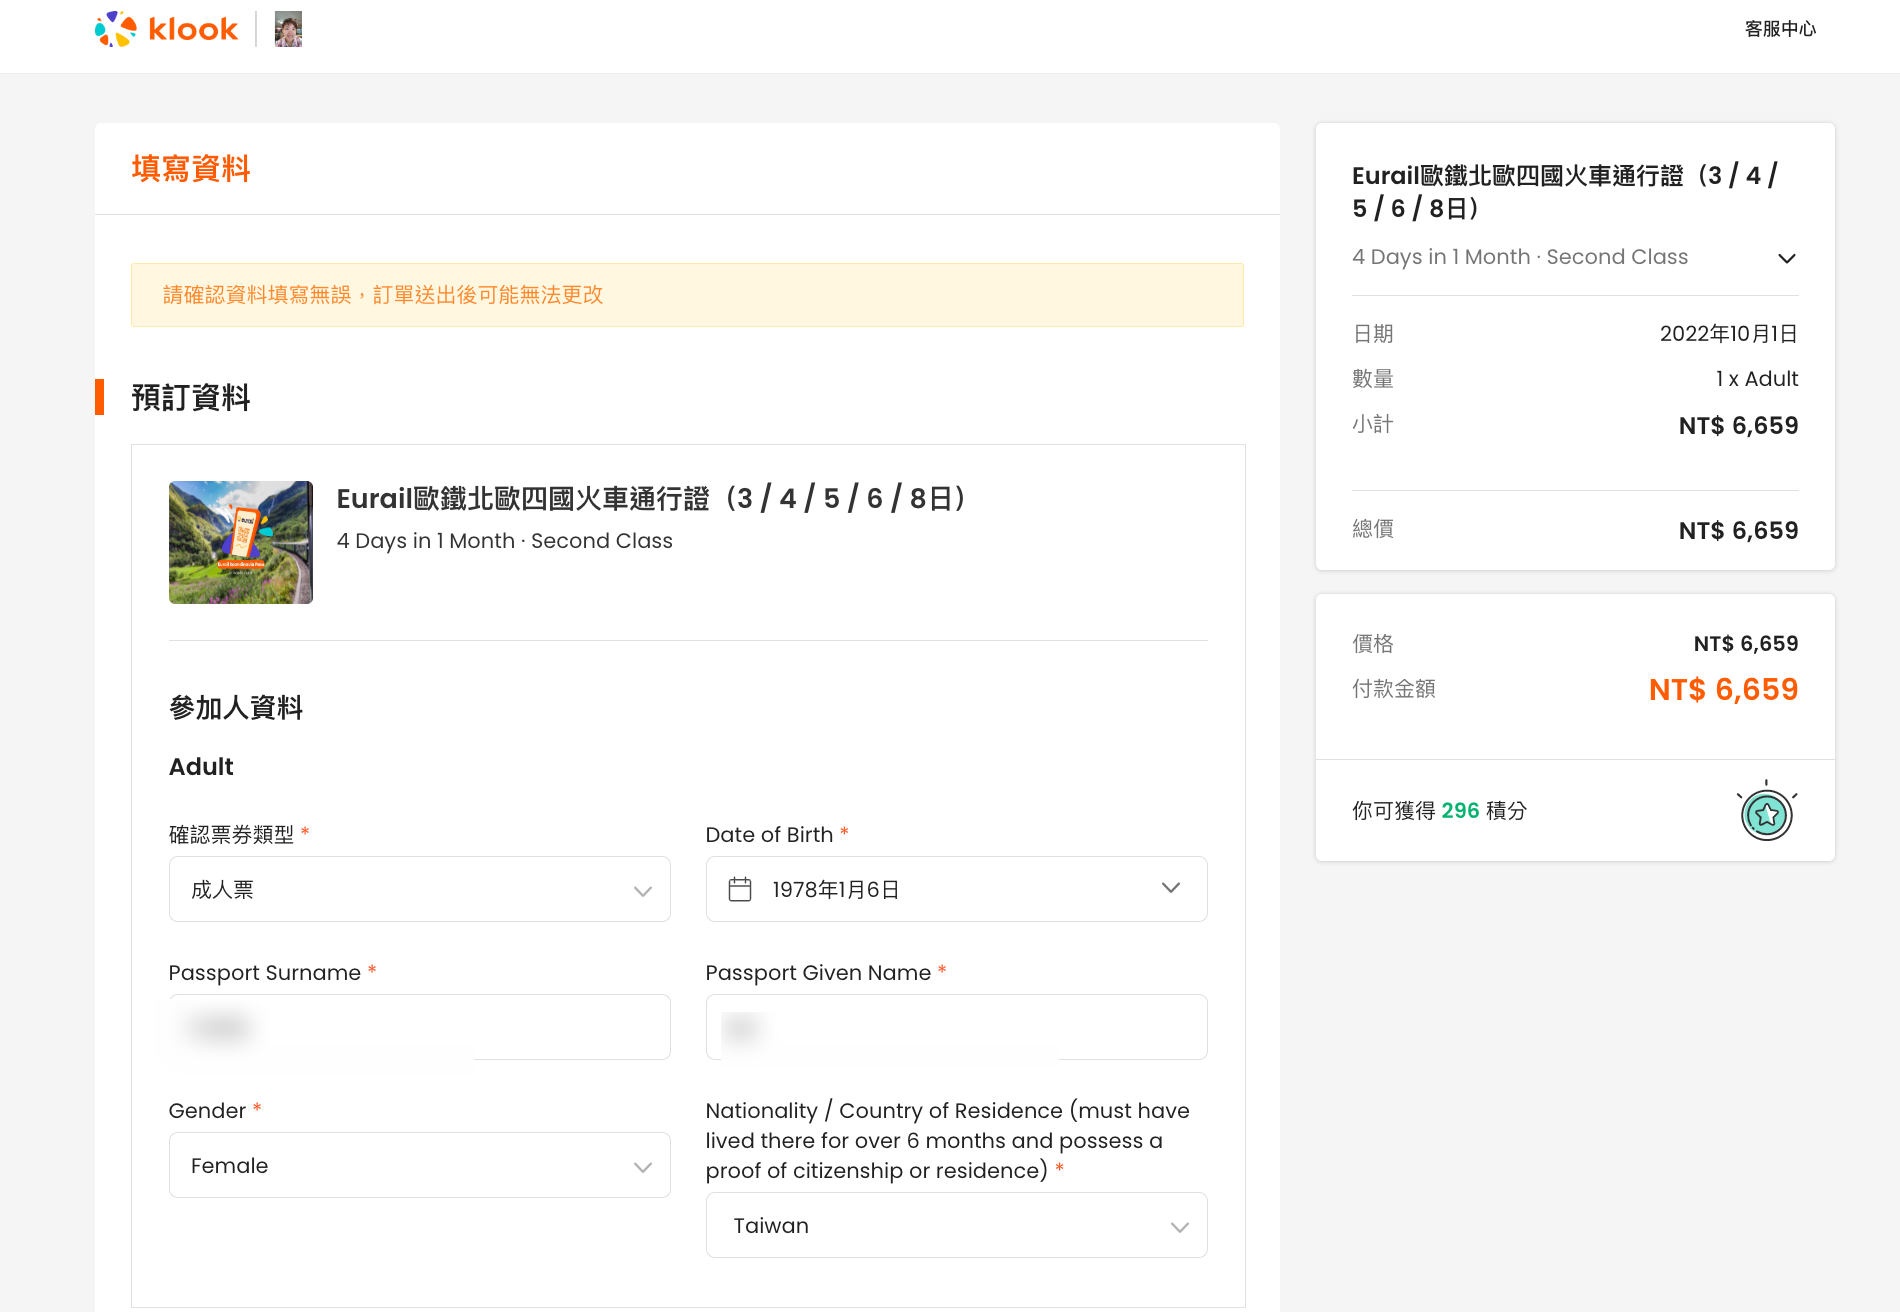Click the credits star badge icon
The width and height of the screenshot is (1900, 1312).
pyautogui.click(x=1767, y=812)
